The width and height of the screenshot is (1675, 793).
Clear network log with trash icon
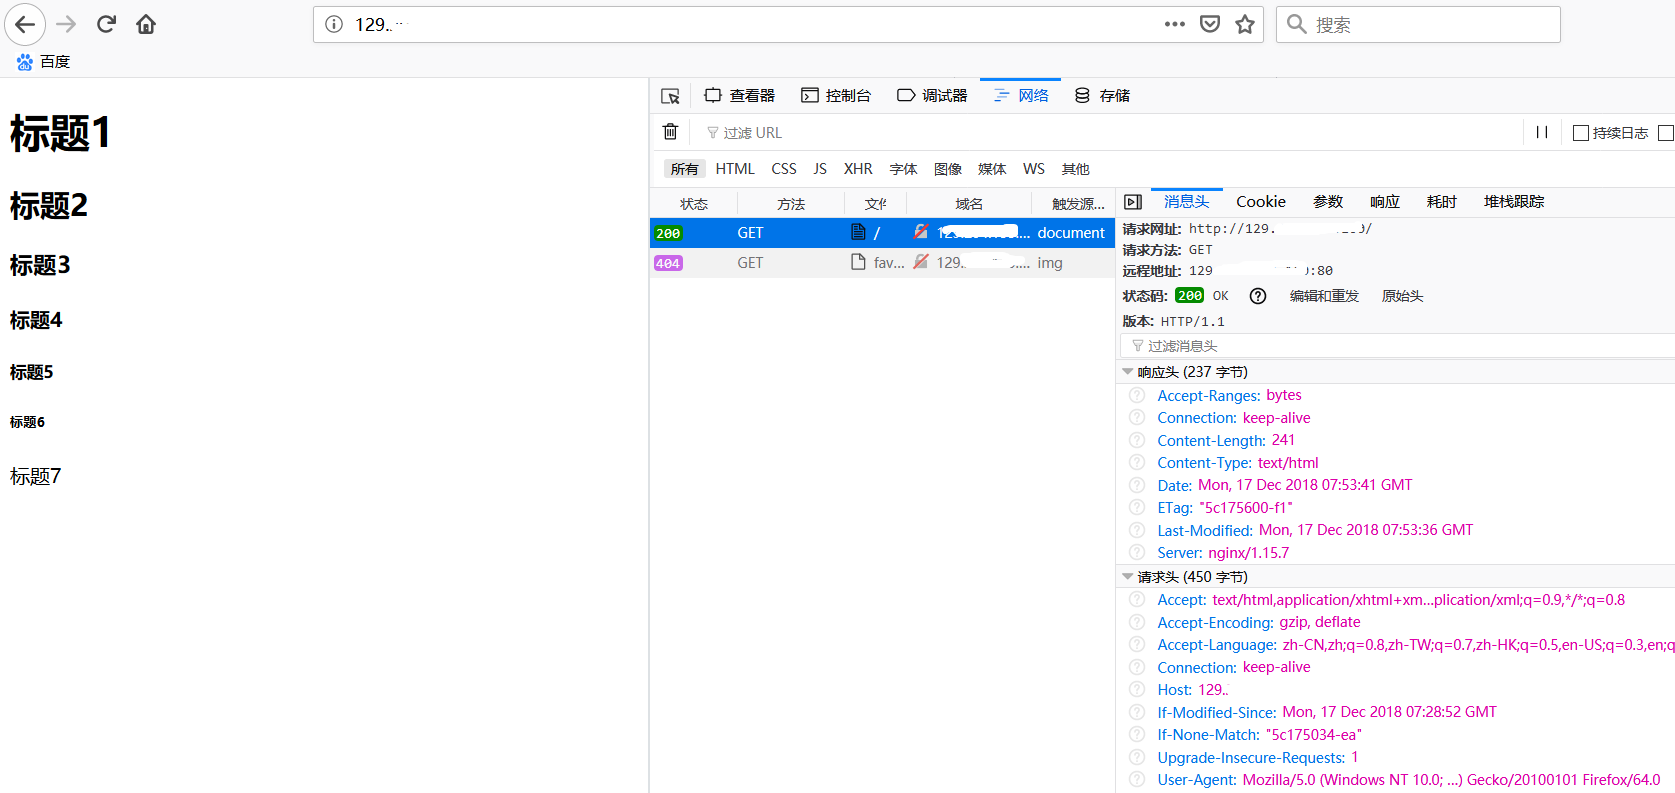click(671, 132)
